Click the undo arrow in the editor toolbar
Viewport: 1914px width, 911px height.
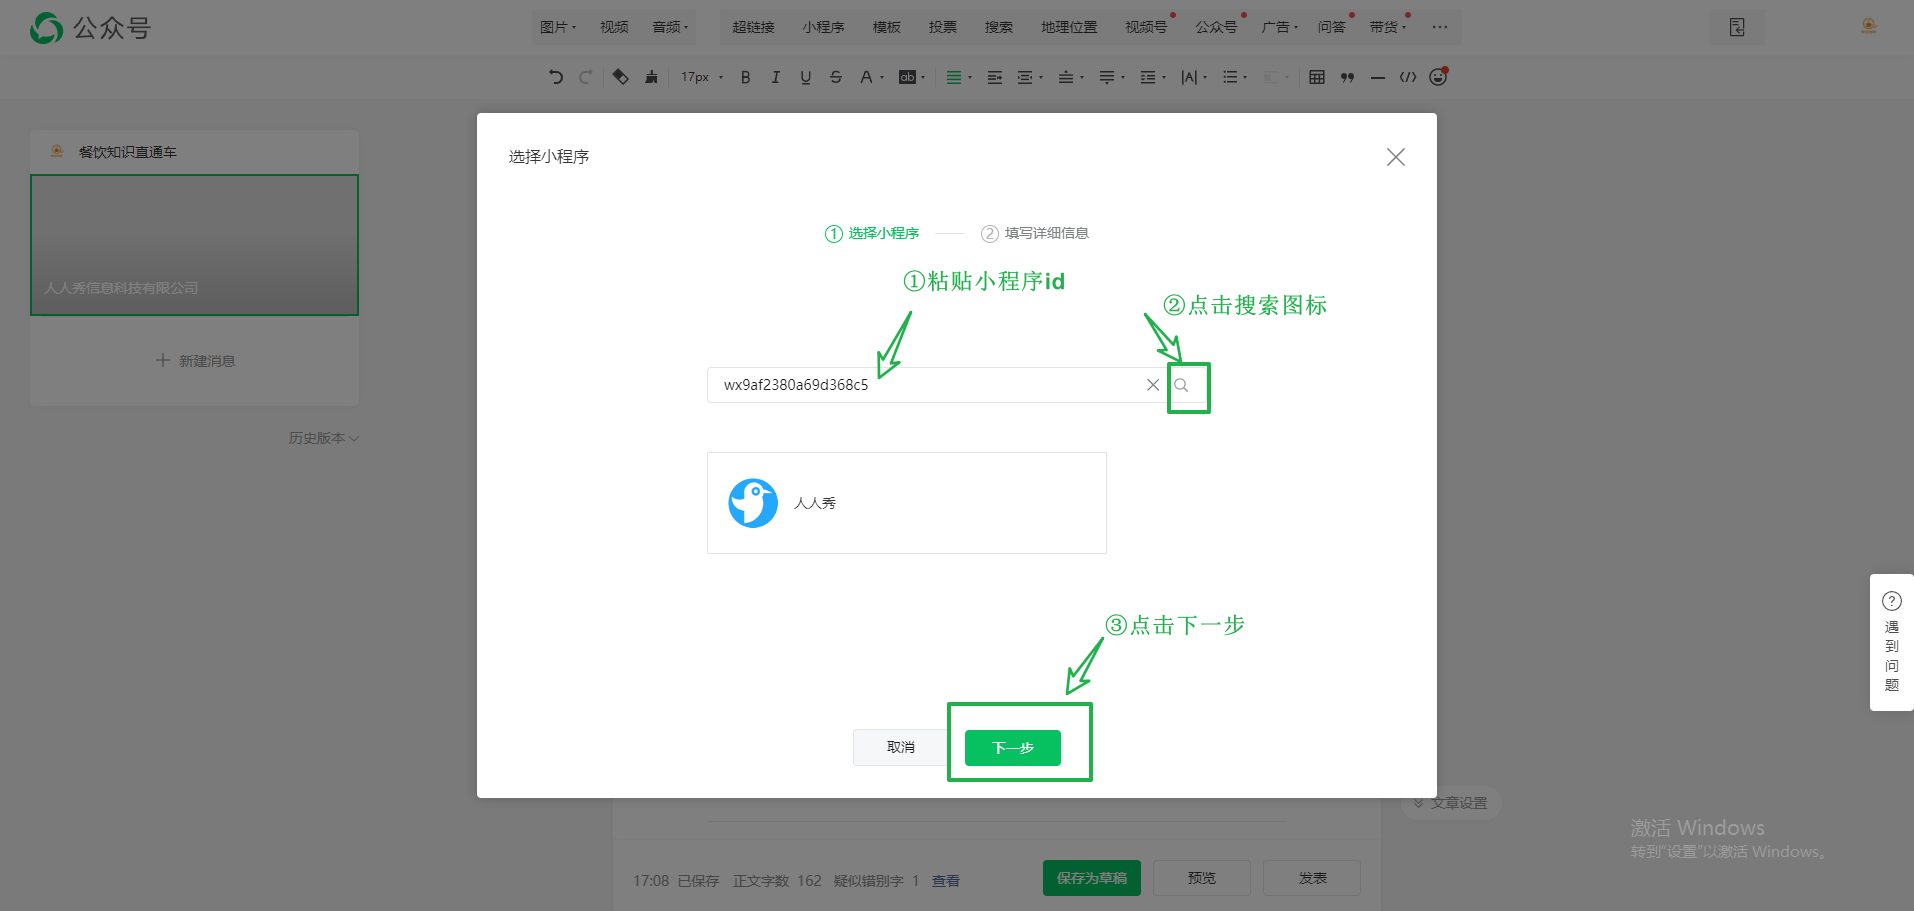[556, 77]
